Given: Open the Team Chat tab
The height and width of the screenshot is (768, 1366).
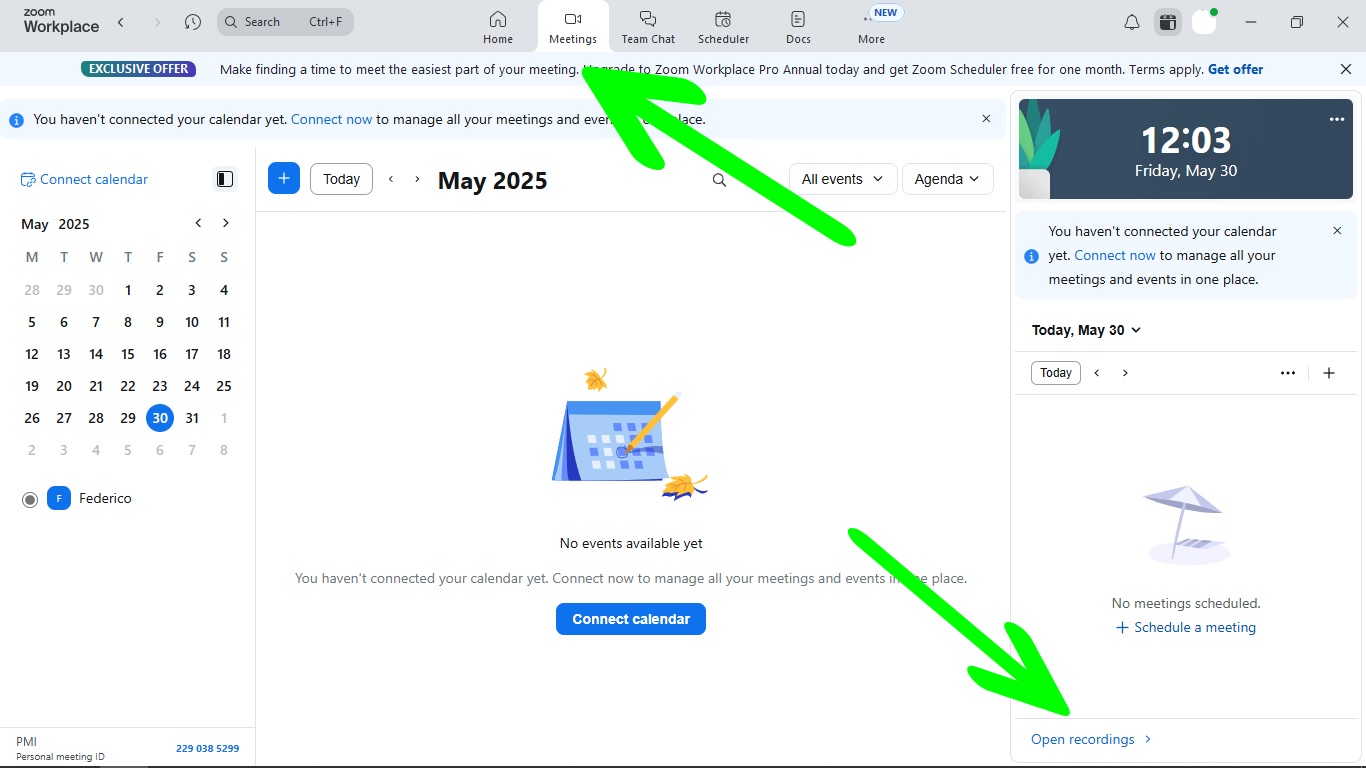Looking at the screenshot, I should point(648,27).
